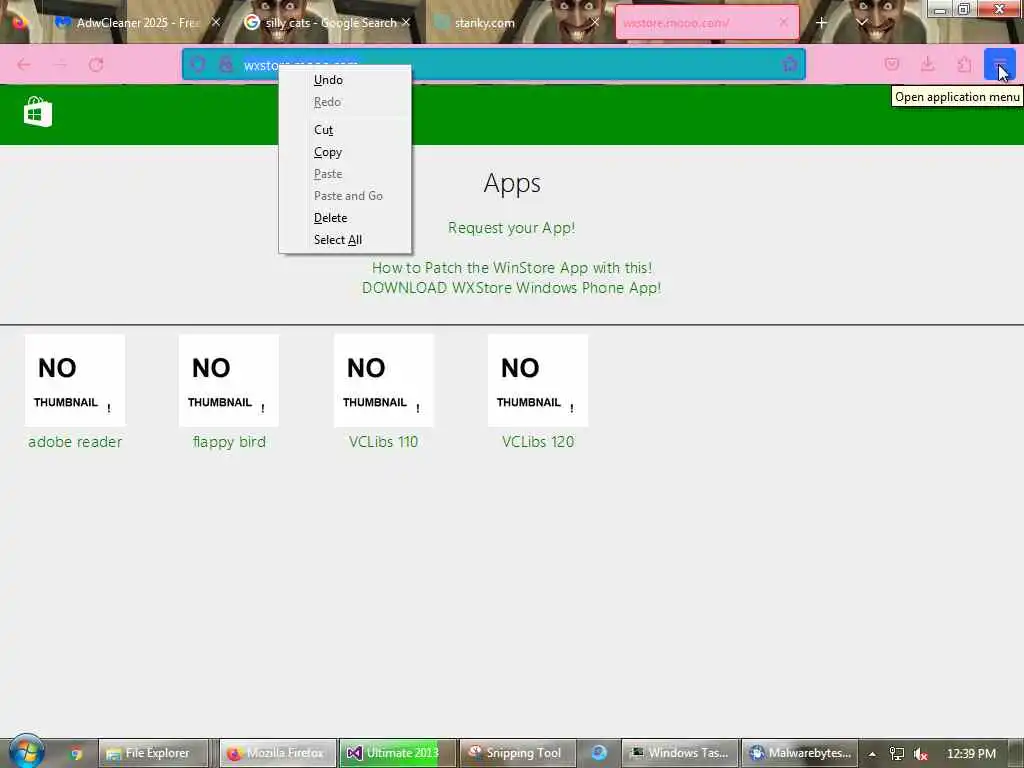Open the VCLibs 120 app link
The height and width of the screenshot is (768, 1024).
click(x=537, y=442)
